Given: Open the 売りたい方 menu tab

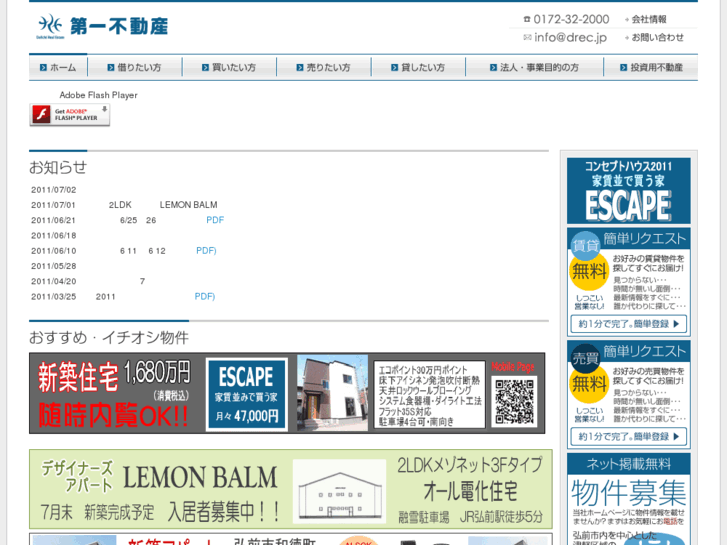Looking at the screenshot, I should (x=324, y=67).
